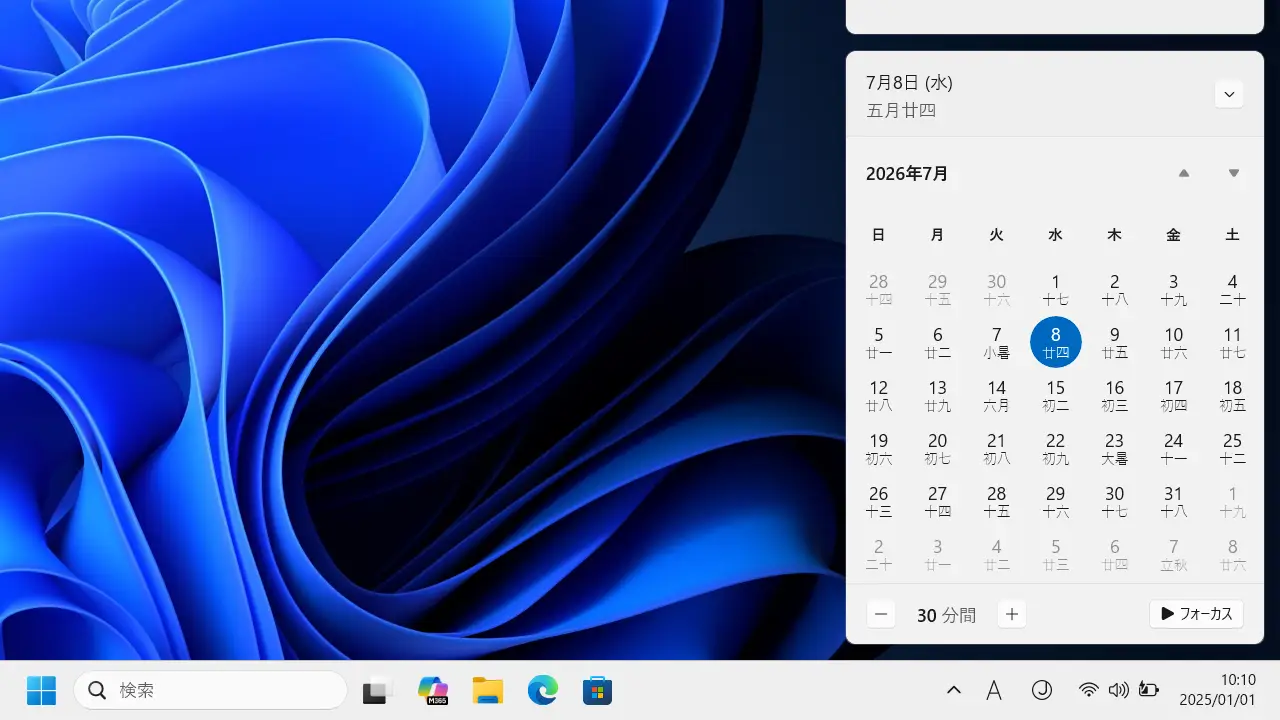Image resolution: width=1280 pixels, height=720 pixels.
Task: Click the 30 分間 focus duration text
Action: [946, 615]
